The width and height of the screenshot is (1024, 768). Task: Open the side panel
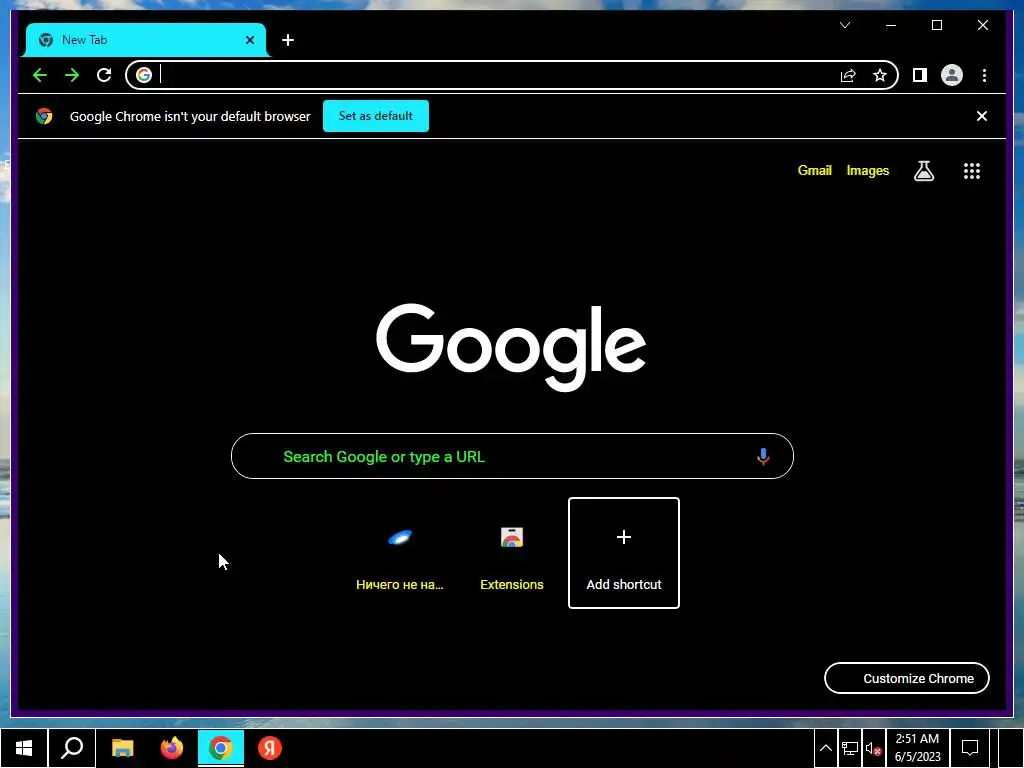pyautogui.click(x=920, y=75)
